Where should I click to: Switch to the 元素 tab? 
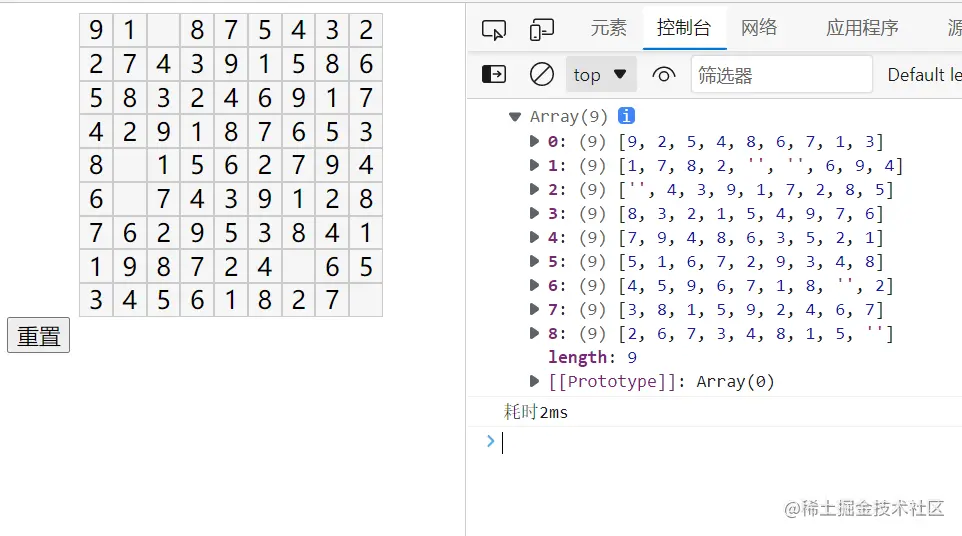coord(608,28)
